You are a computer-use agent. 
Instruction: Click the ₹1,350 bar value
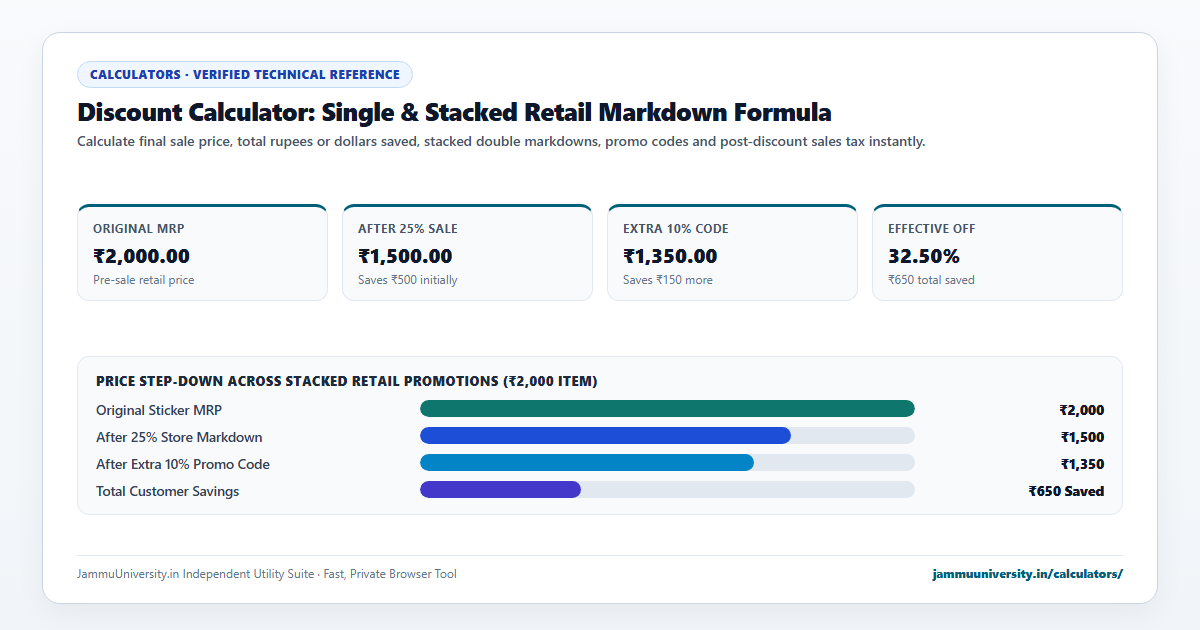click(x=1082, y=464)
